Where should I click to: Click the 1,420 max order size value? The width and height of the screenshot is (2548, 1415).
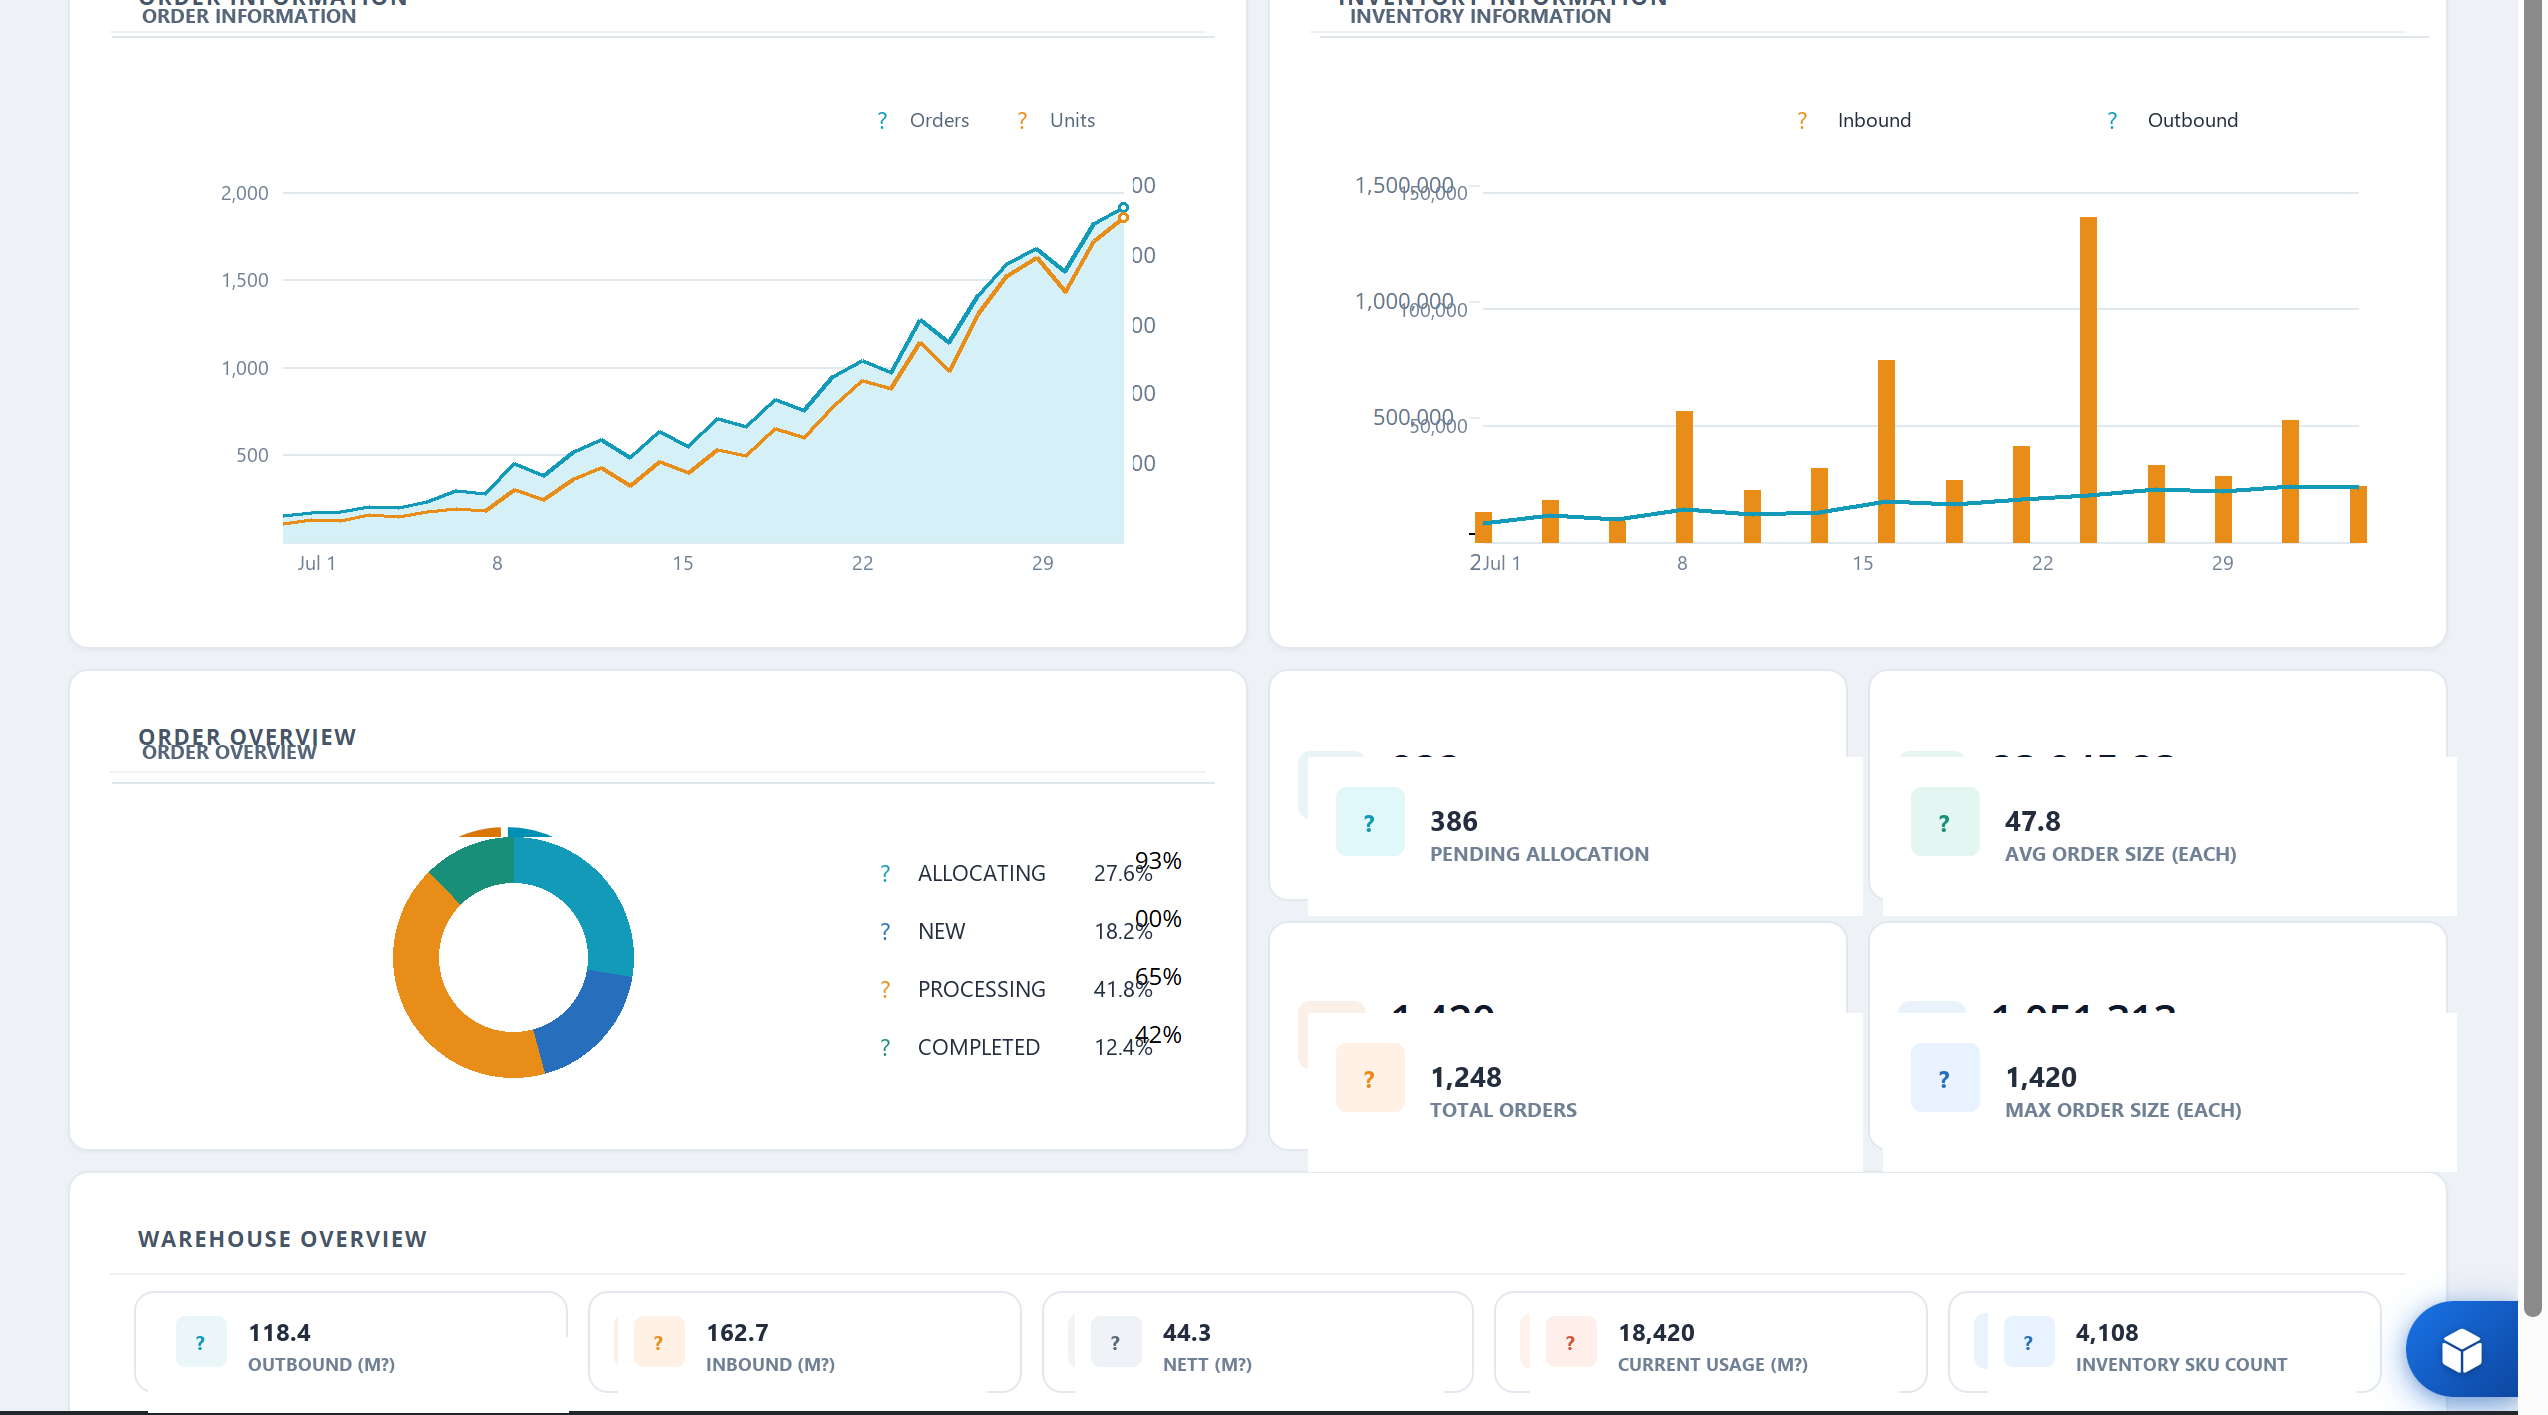(2041, 1077)
